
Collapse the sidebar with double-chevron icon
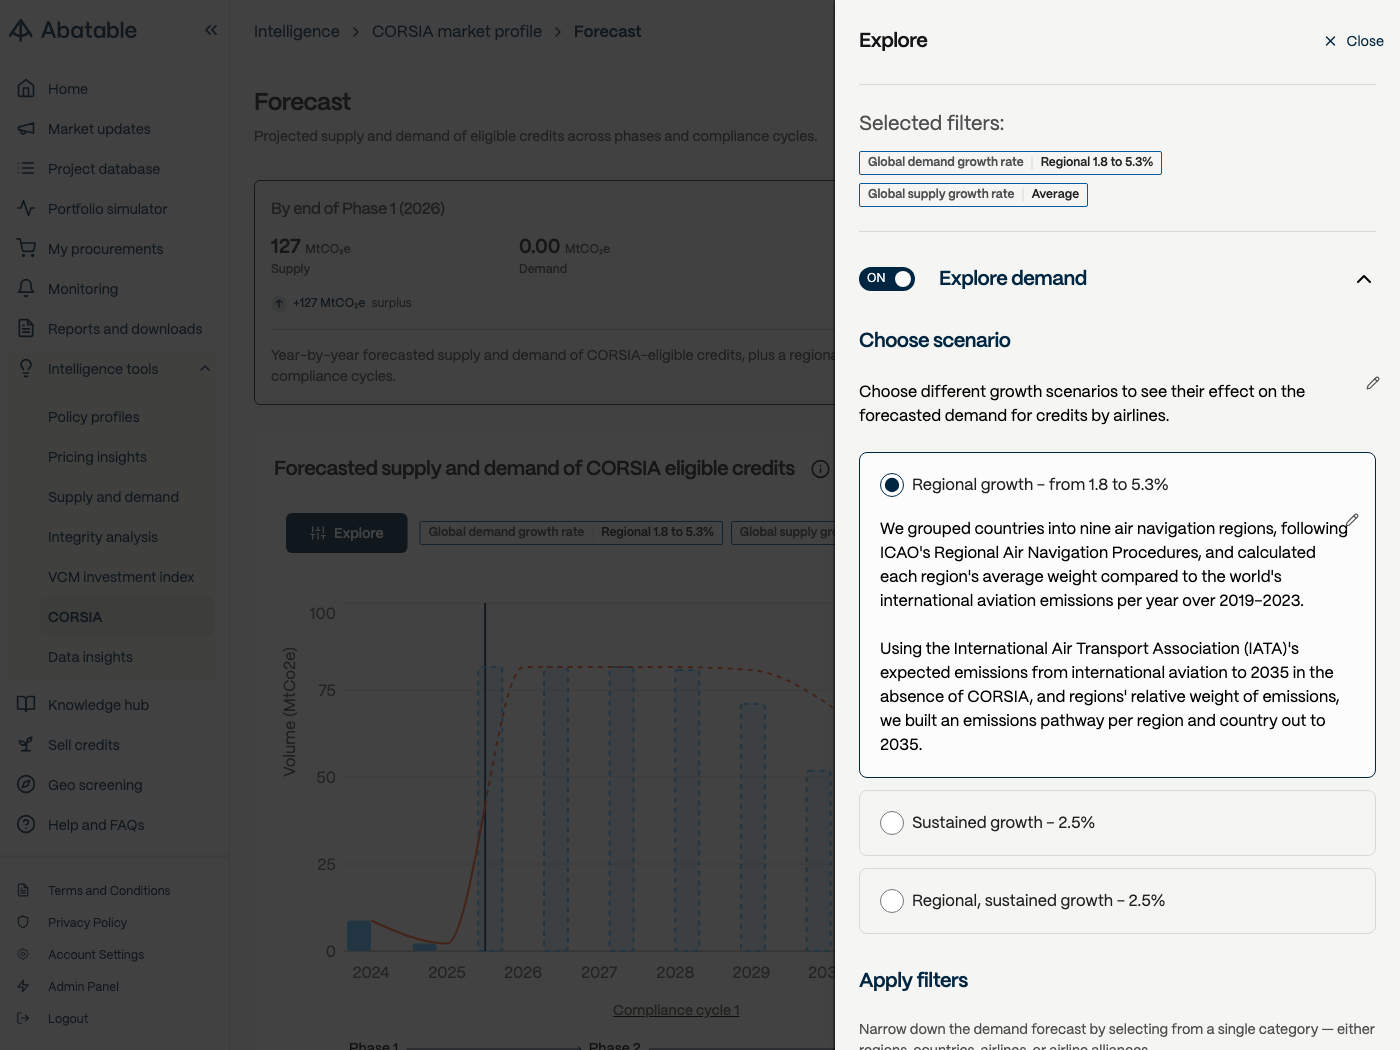pyautogui.click(x=211, y=30)
